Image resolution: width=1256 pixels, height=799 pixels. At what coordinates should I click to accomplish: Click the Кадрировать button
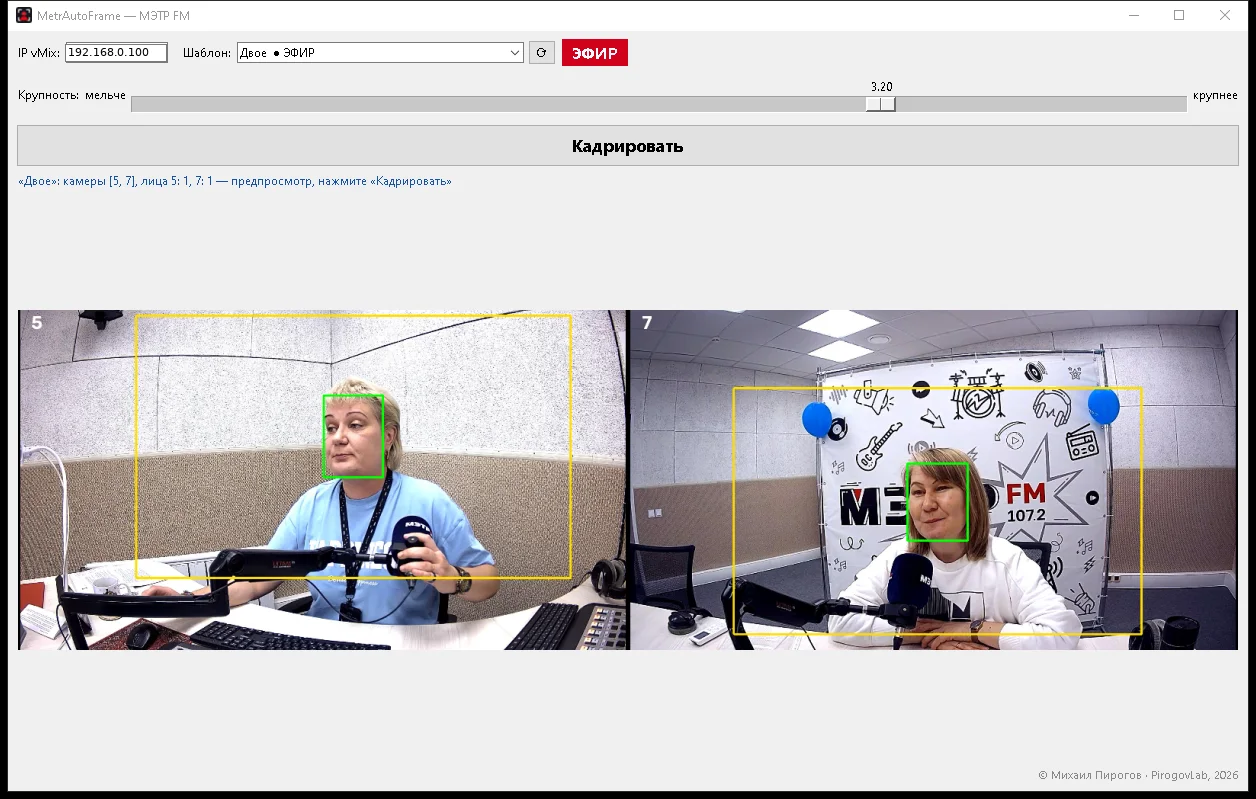point(628,146)
